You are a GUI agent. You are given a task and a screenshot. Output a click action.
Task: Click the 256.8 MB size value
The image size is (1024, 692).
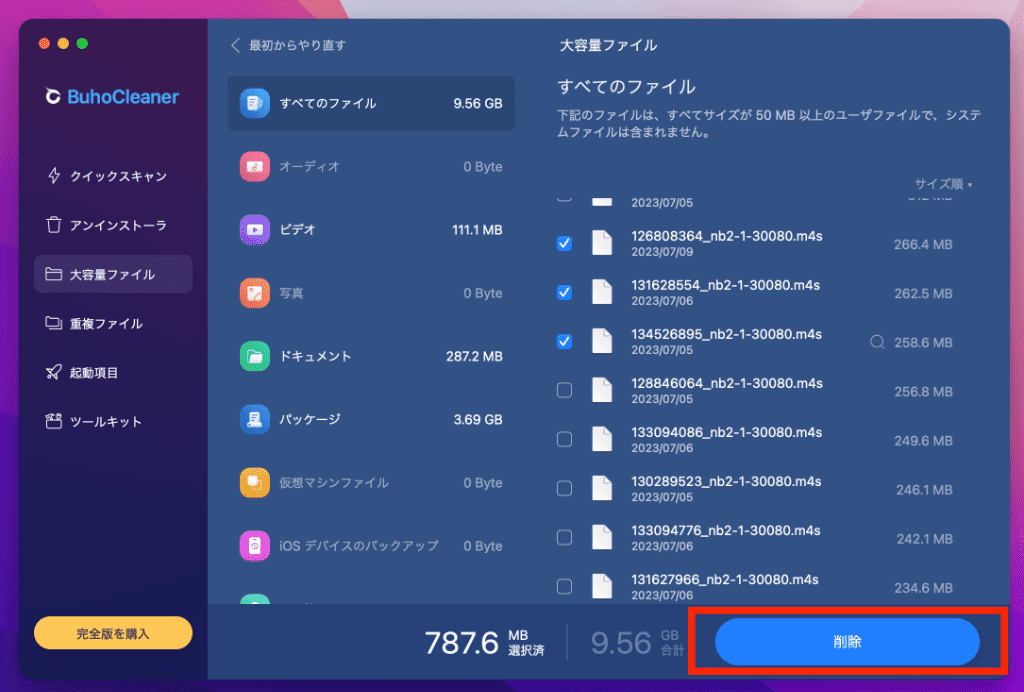923,392
